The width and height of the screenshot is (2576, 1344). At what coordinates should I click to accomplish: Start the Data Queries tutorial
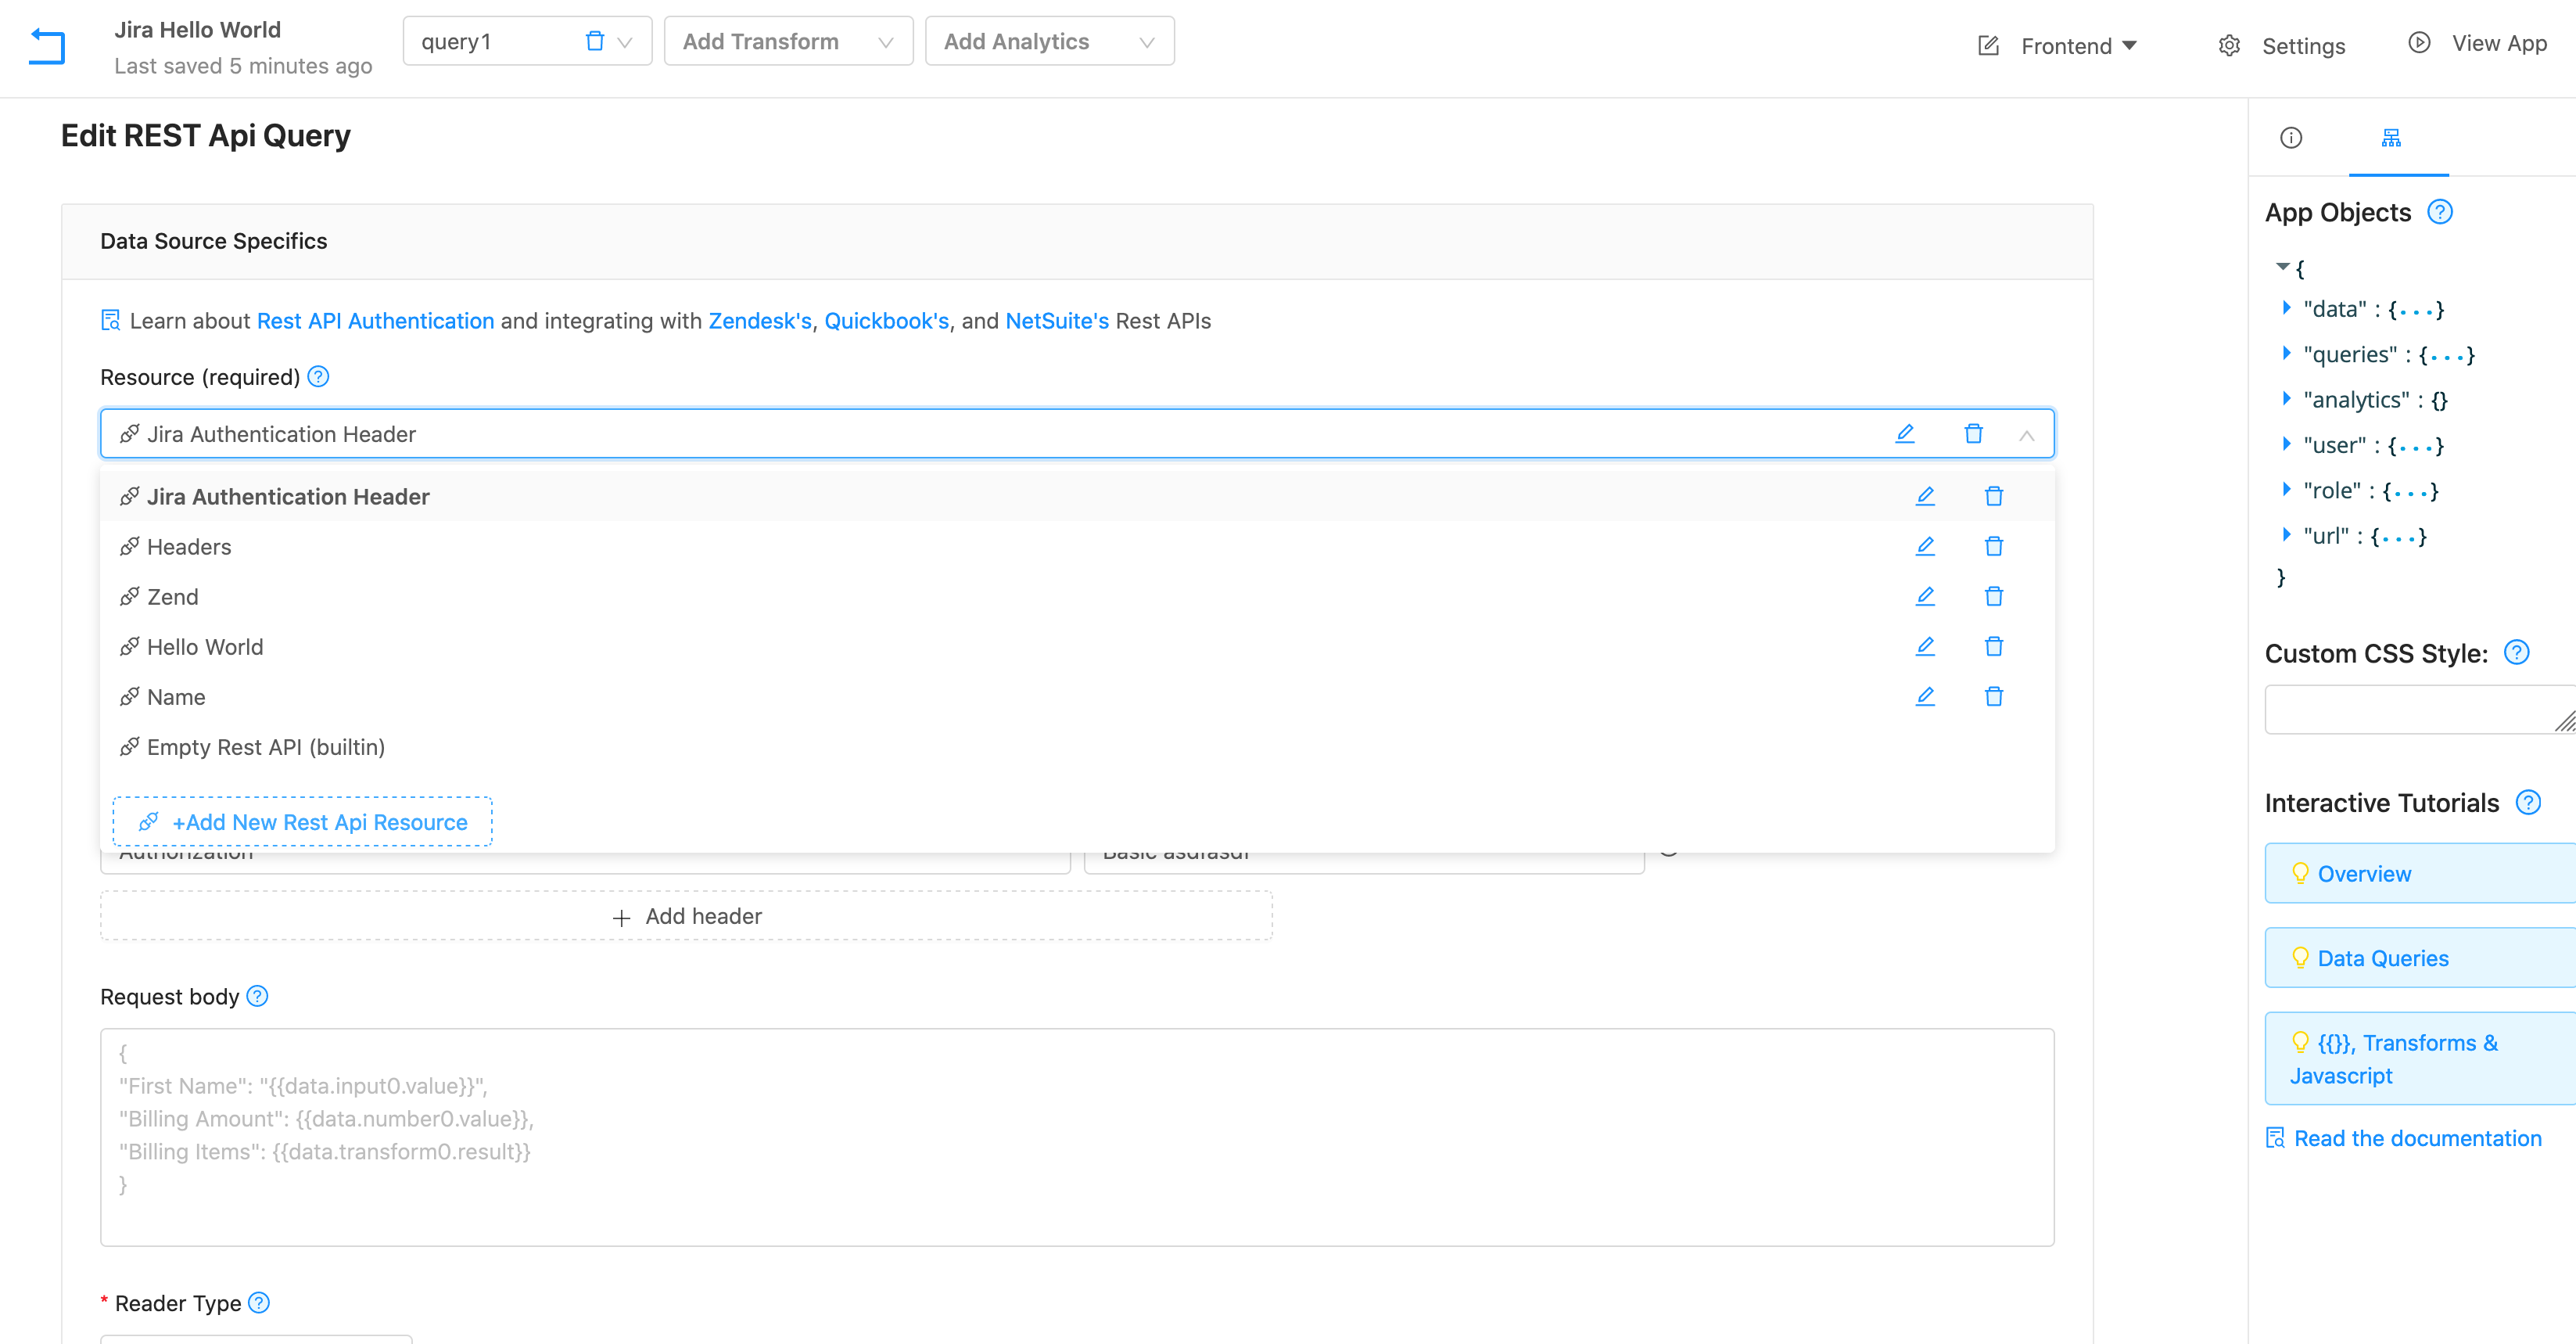point(2420,958)
